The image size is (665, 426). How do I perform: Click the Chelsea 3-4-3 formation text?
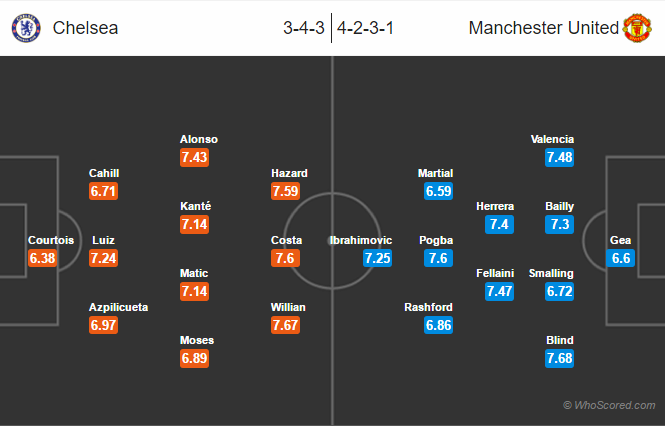(x=304, y=28)
